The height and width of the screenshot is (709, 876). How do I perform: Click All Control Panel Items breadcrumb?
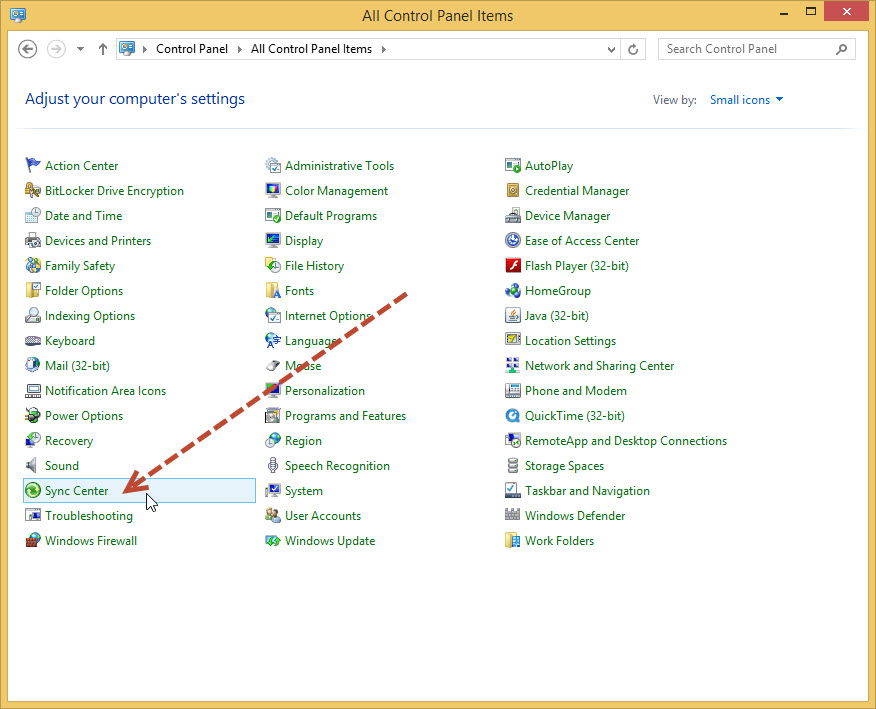pyautogui.click(x=311, y=49)
